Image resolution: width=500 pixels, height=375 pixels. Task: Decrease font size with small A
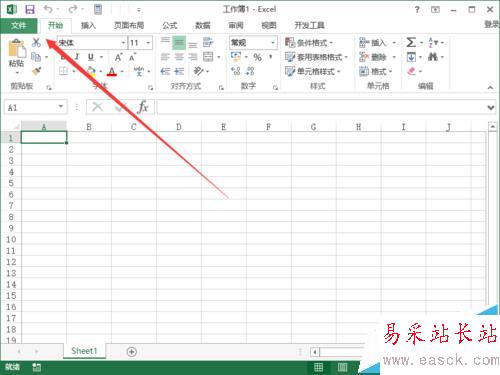coord(132,57)
